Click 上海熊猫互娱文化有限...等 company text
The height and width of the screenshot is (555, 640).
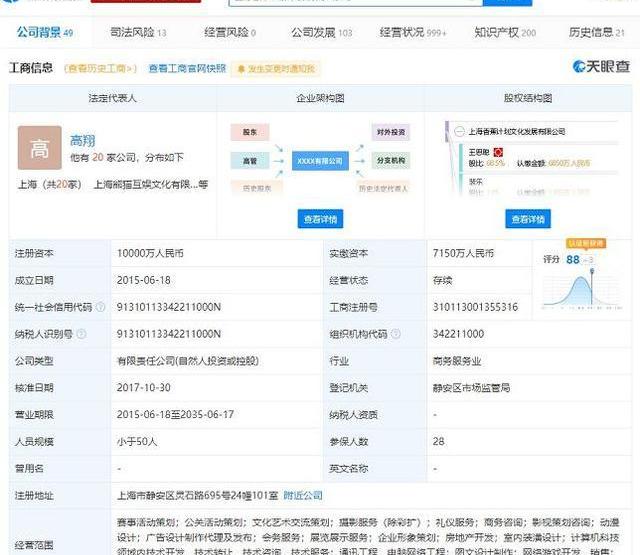[151, 184]
